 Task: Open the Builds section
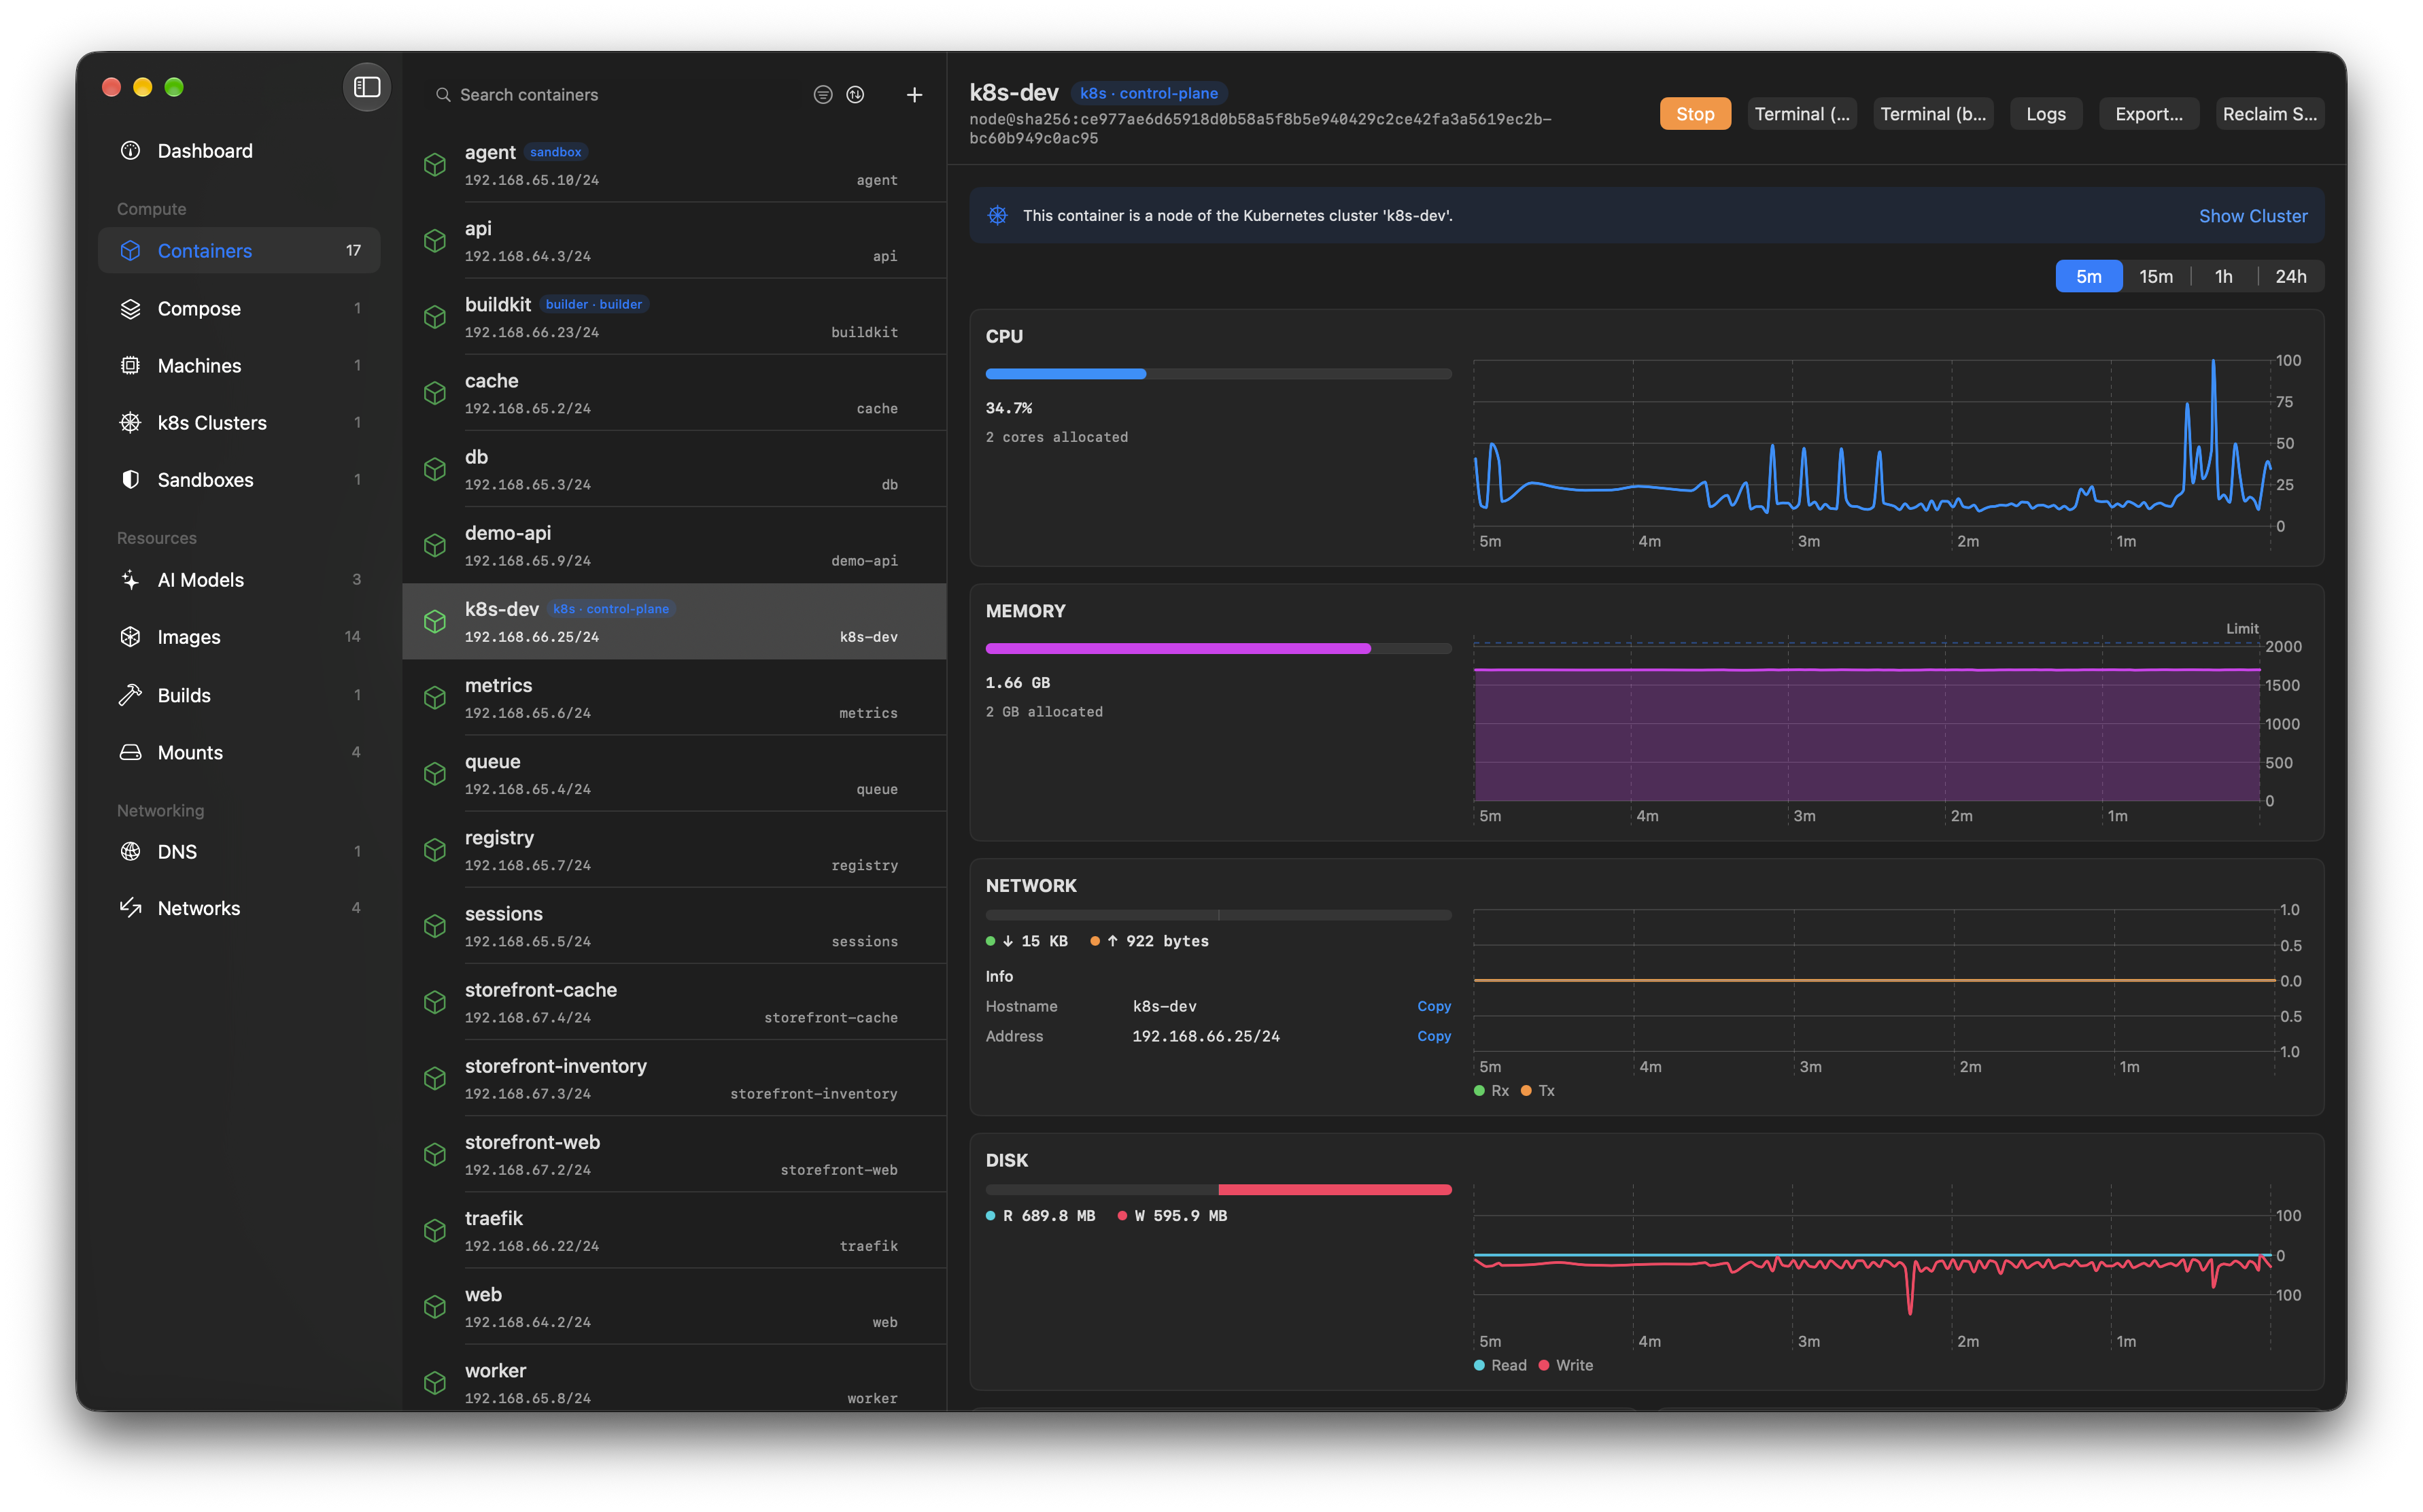[x=239, y=695]
